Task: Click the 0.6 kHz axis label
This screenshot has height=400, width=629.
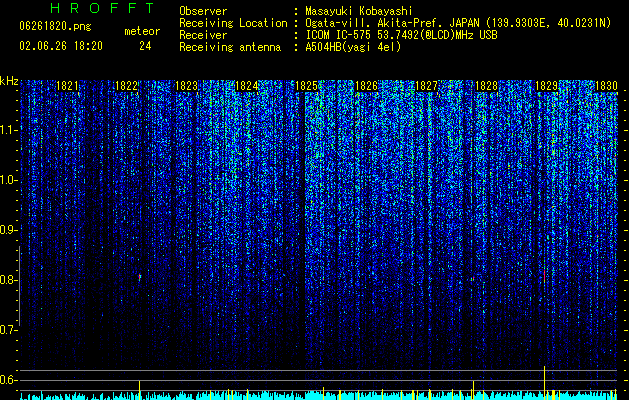Action: tap(8, 380)
